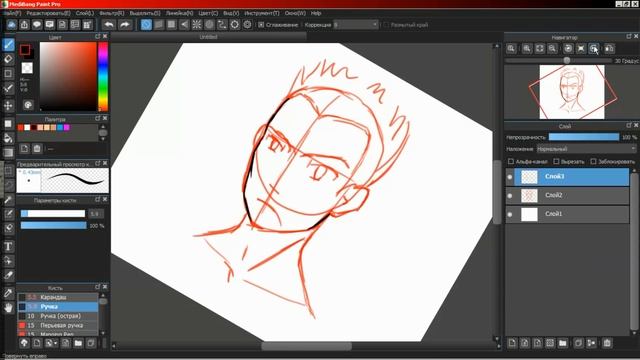Switch to Untitled canvas tab
The image size is (640, 360).
tap(208, 37)
